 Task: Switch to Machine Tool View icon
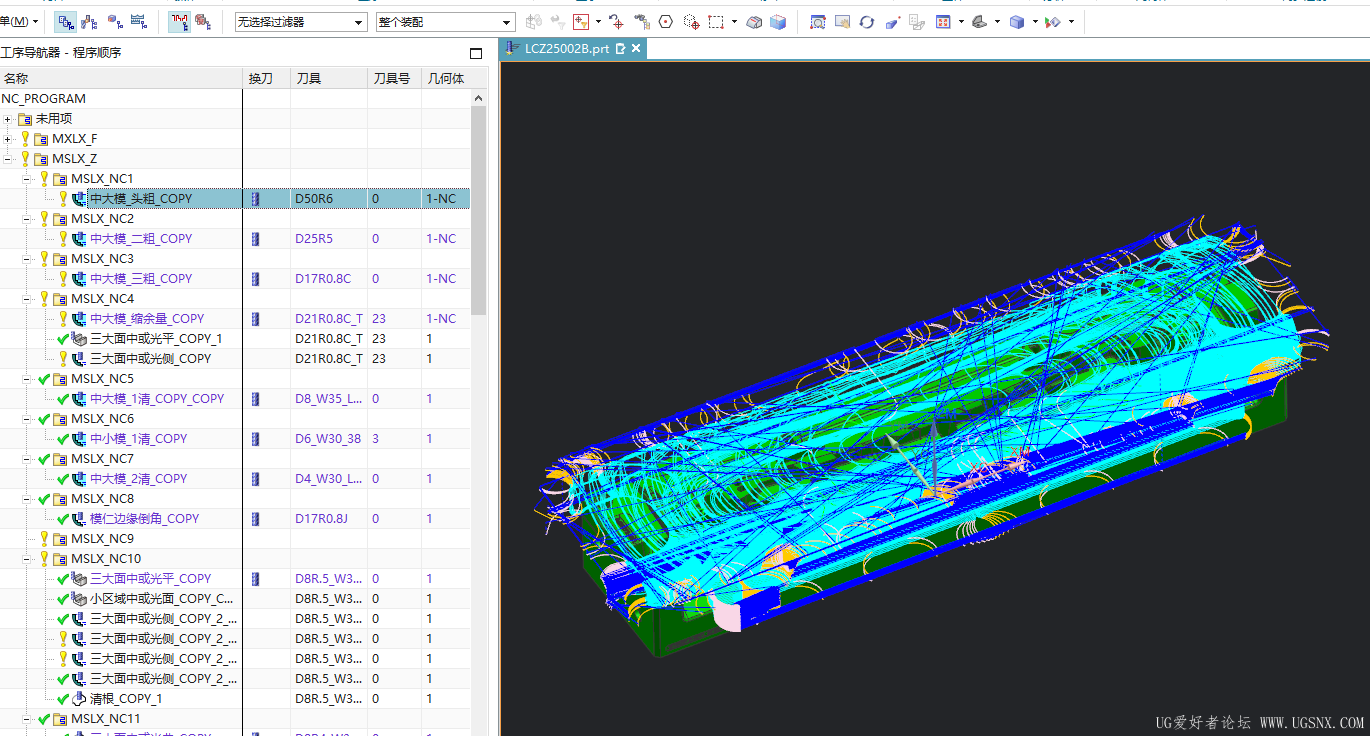click(x=90, y=21)
